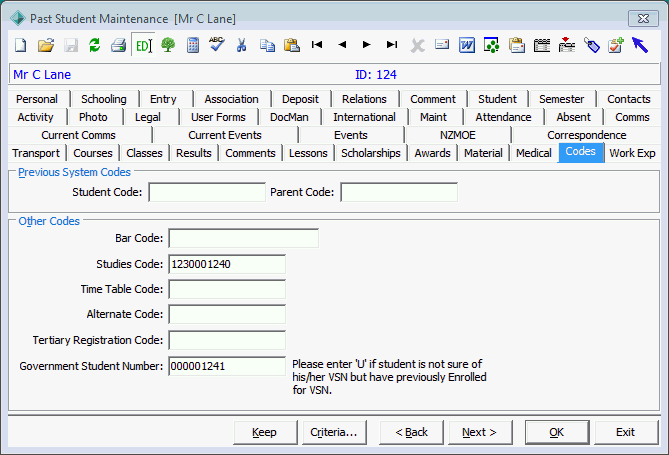Switch to the Personal tab

click(37, 99)
